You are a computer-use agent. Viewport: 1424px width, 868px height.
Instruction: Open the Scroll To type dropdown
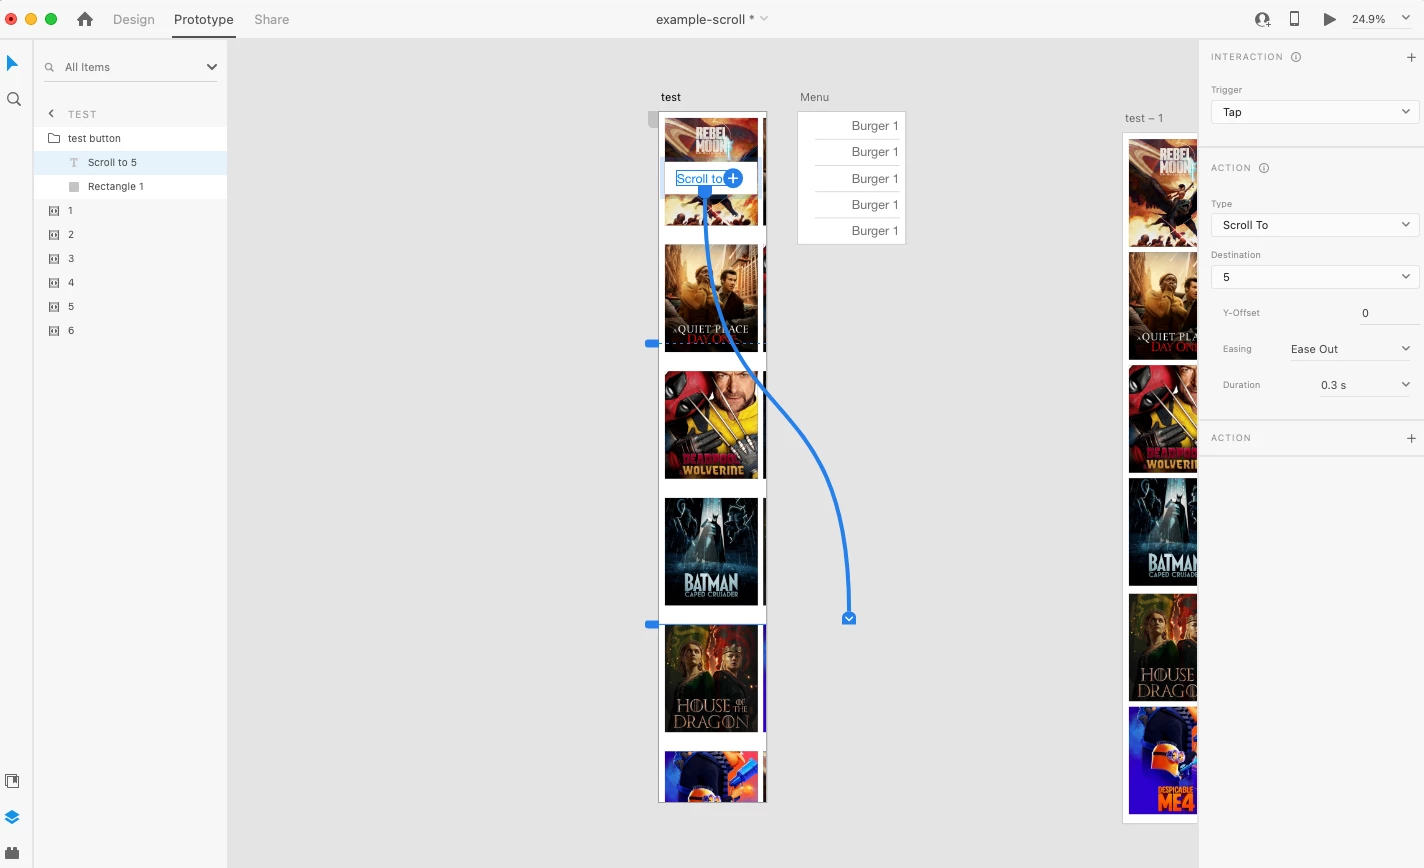[1314, 225]
